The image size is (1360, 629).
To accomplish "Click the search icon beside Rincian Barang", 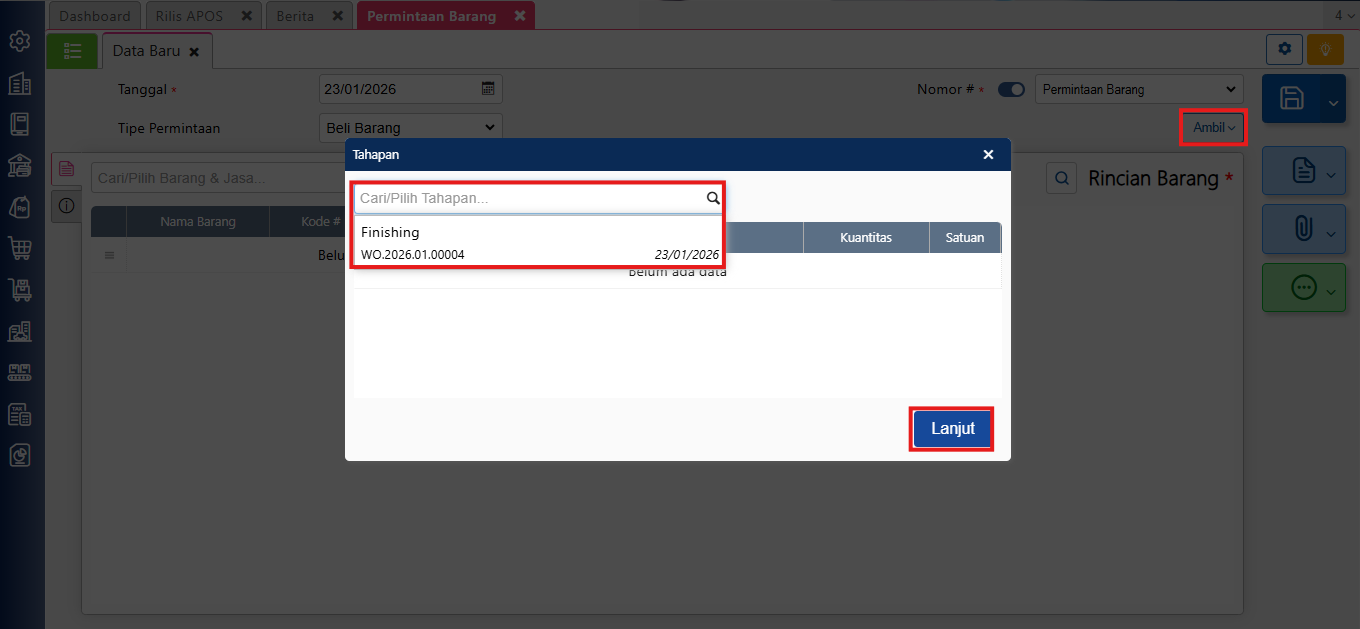I will 1061,178.
